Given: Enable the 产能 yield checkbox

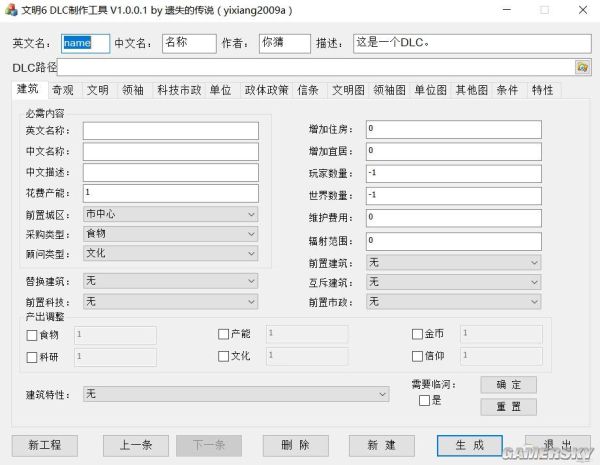Looking at the screenshot, I should [x=223, y=334].
